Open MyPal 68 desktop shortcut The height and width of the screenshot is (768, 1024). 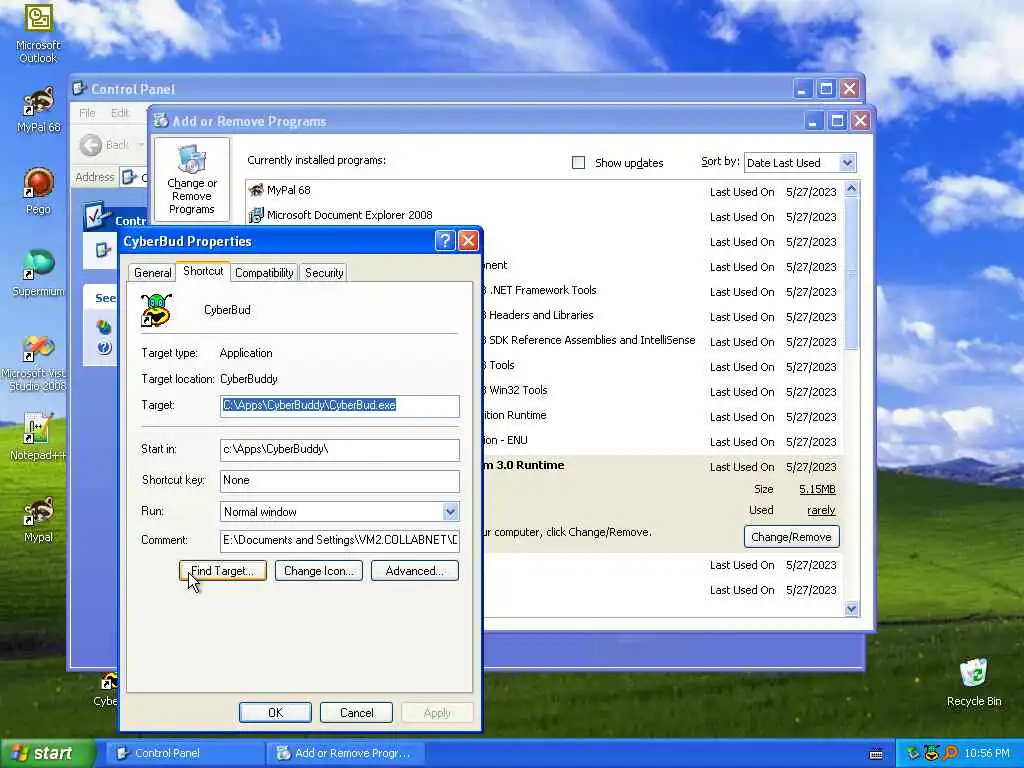click(38, 109)
